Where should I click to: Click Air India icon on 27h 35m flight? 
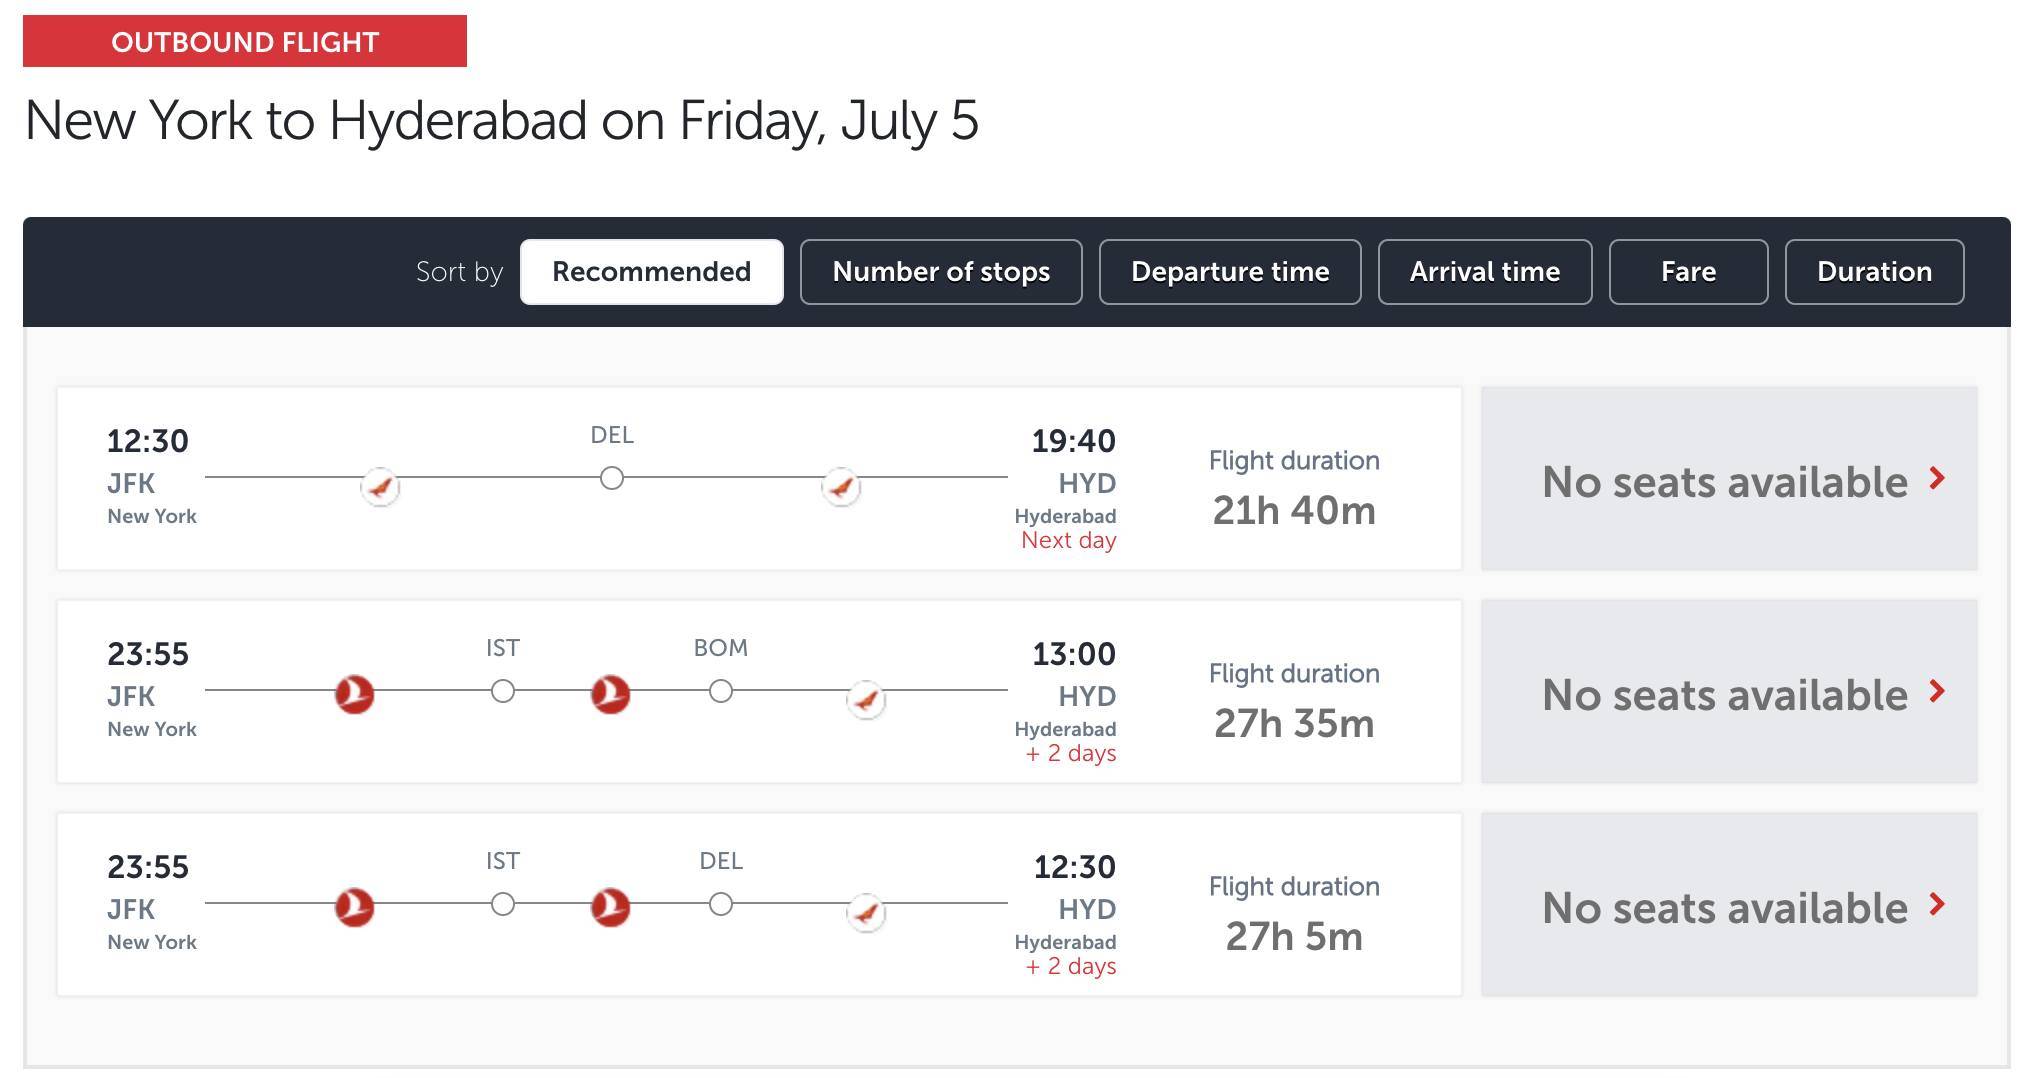(x=866, y=699)
